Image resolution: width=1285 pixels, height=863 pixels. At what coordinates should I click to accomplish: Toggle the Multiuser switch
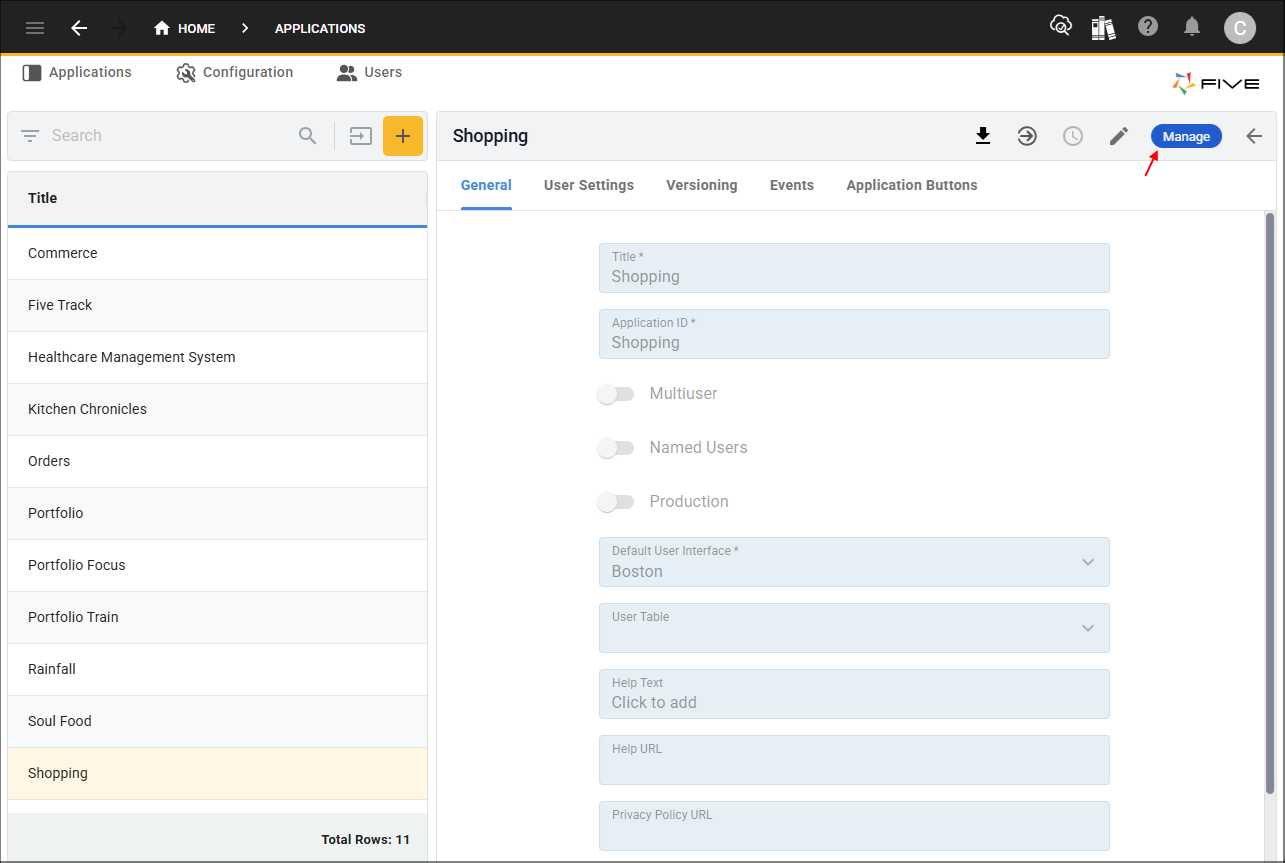tap(616, 394)
